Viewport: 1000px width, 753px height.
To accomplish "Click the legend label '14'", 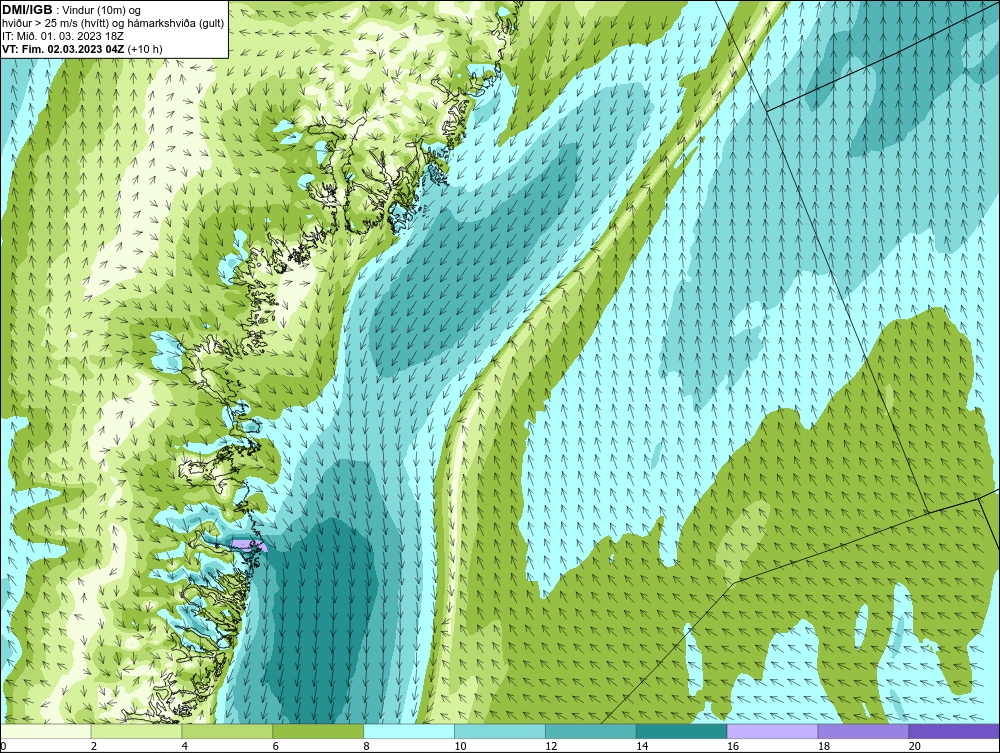I will pos(642,746).
